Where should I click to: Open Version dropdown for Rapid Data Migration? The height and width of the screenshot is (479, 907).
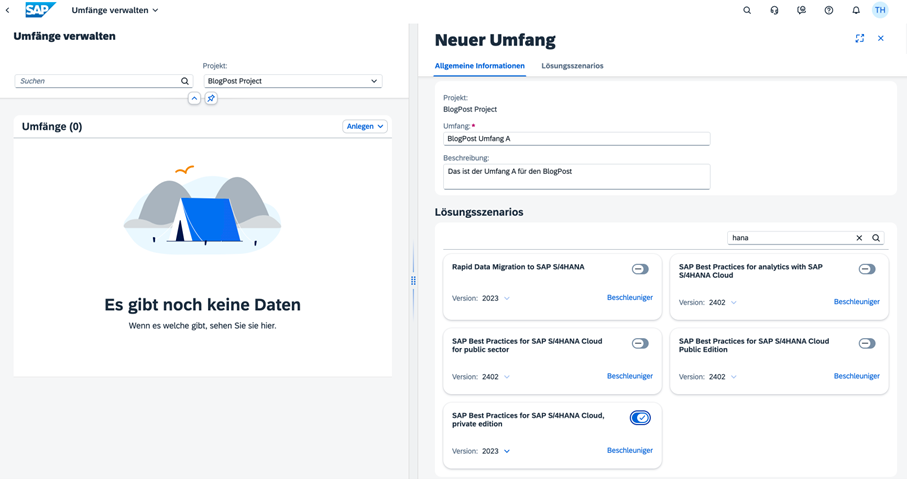pyautogui.click(x=507, y=298)
